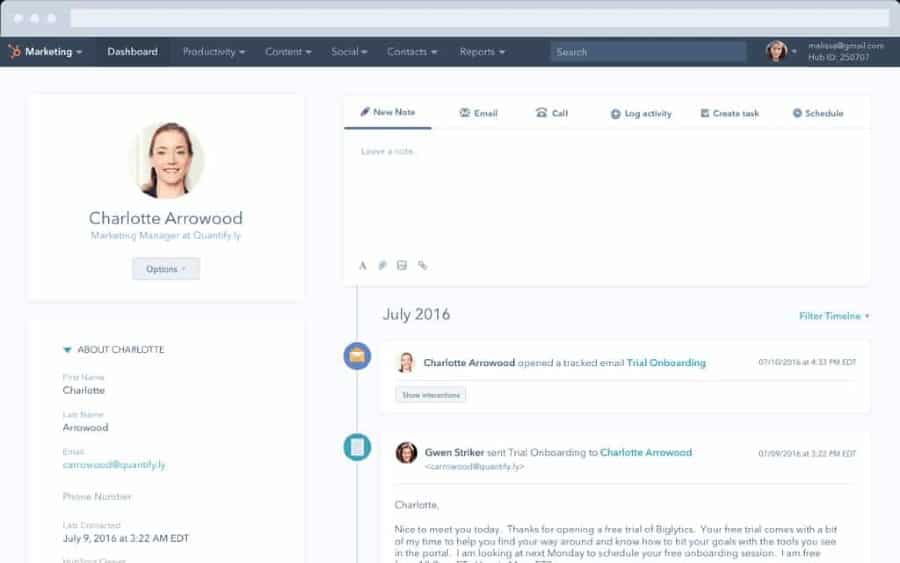The image size is (900, 563).
Task: Click Charlotte Arrowood's profile photo
Action: 168,160
